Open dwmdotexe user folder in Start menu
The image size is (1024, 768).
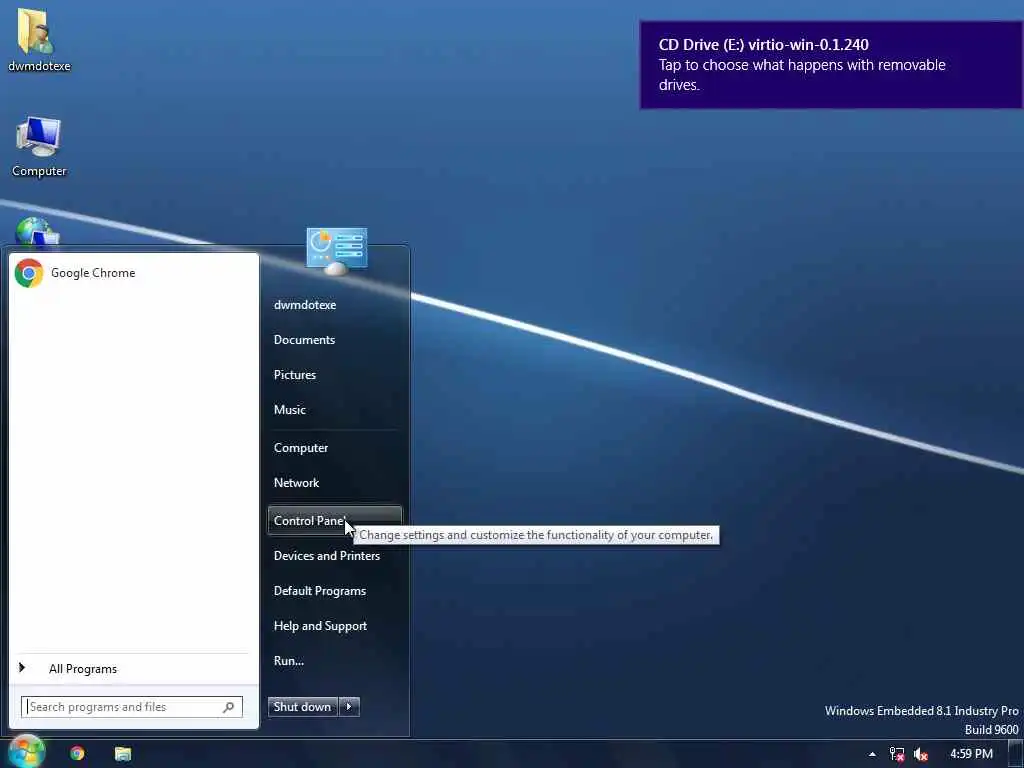(305, 305)
